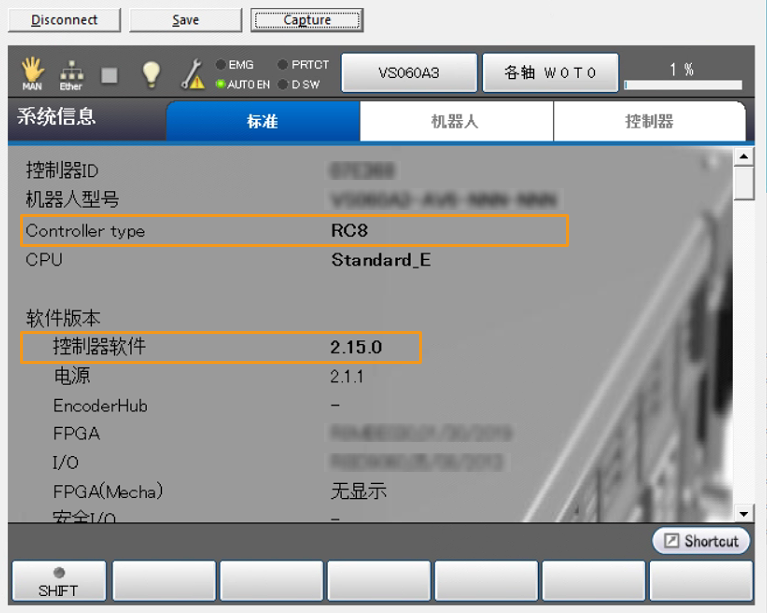Click the scrollbar down arrow
The height and width of the screenshot is (613, 767).
pos(744,514)
